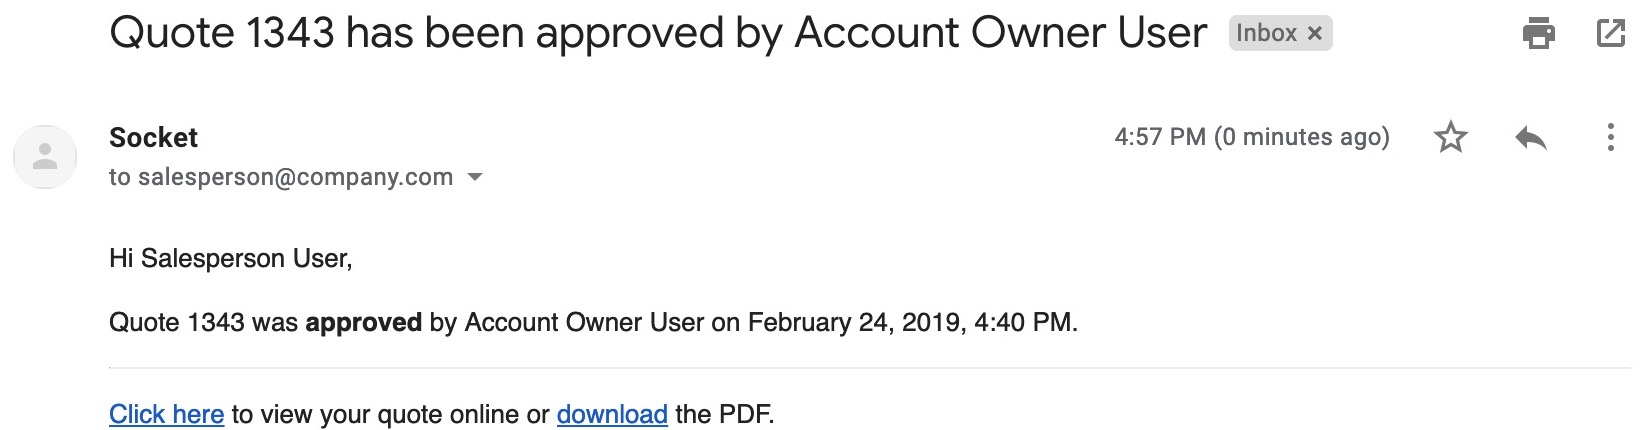
Task: Remove the Inbox label with its x
Action: pyautogui.click(x=1315, y=34)
